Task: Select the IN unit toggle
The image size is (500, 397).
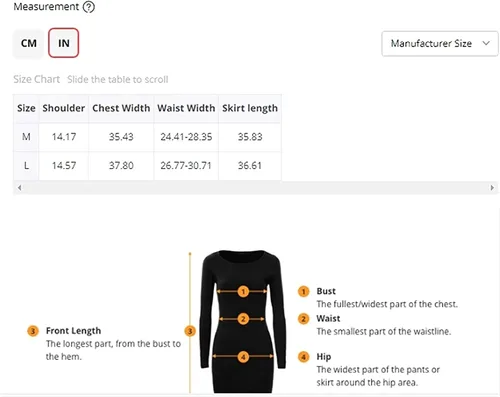Action: pyautogui.click(x=64, y=43)
